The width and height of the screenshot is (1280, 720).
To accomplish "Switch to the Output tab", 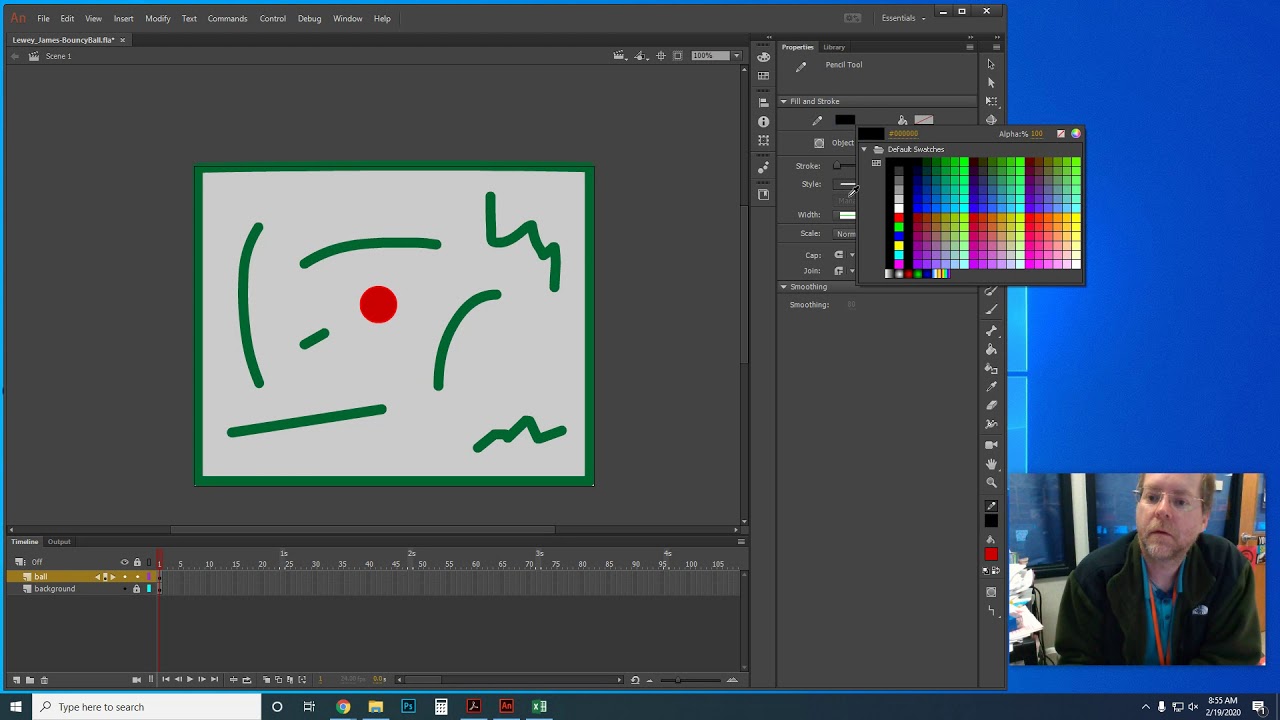I will tap(59, 542).
